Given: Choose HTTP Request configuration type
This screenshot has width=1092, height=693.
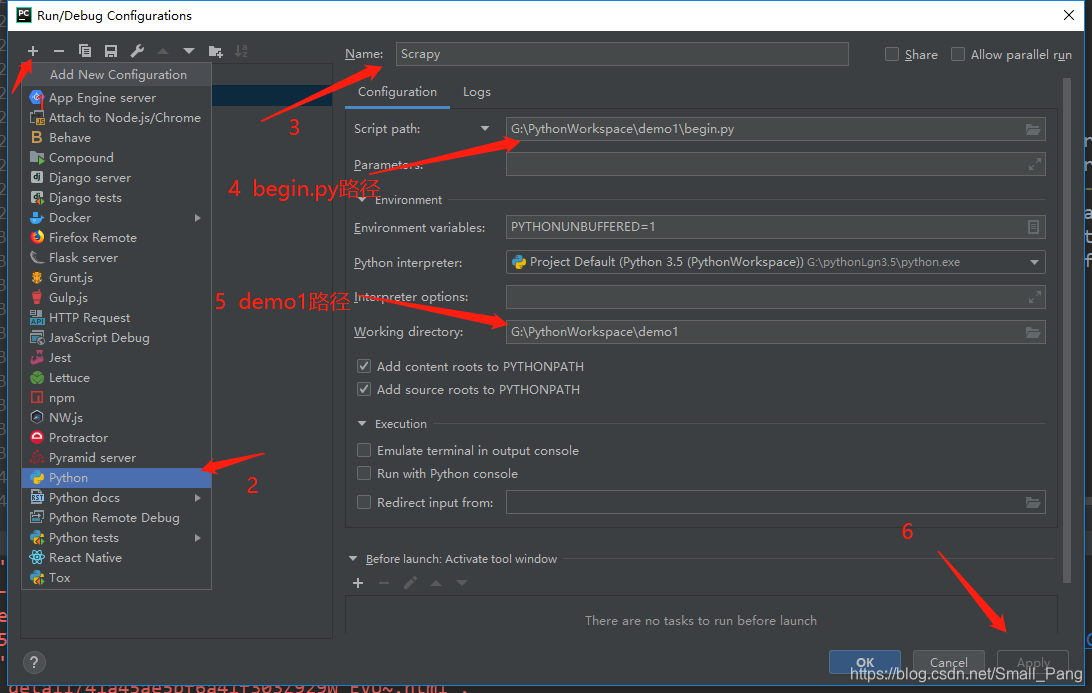Looking at the screenshot, I should pyautogui.click(x=116, y=318).
